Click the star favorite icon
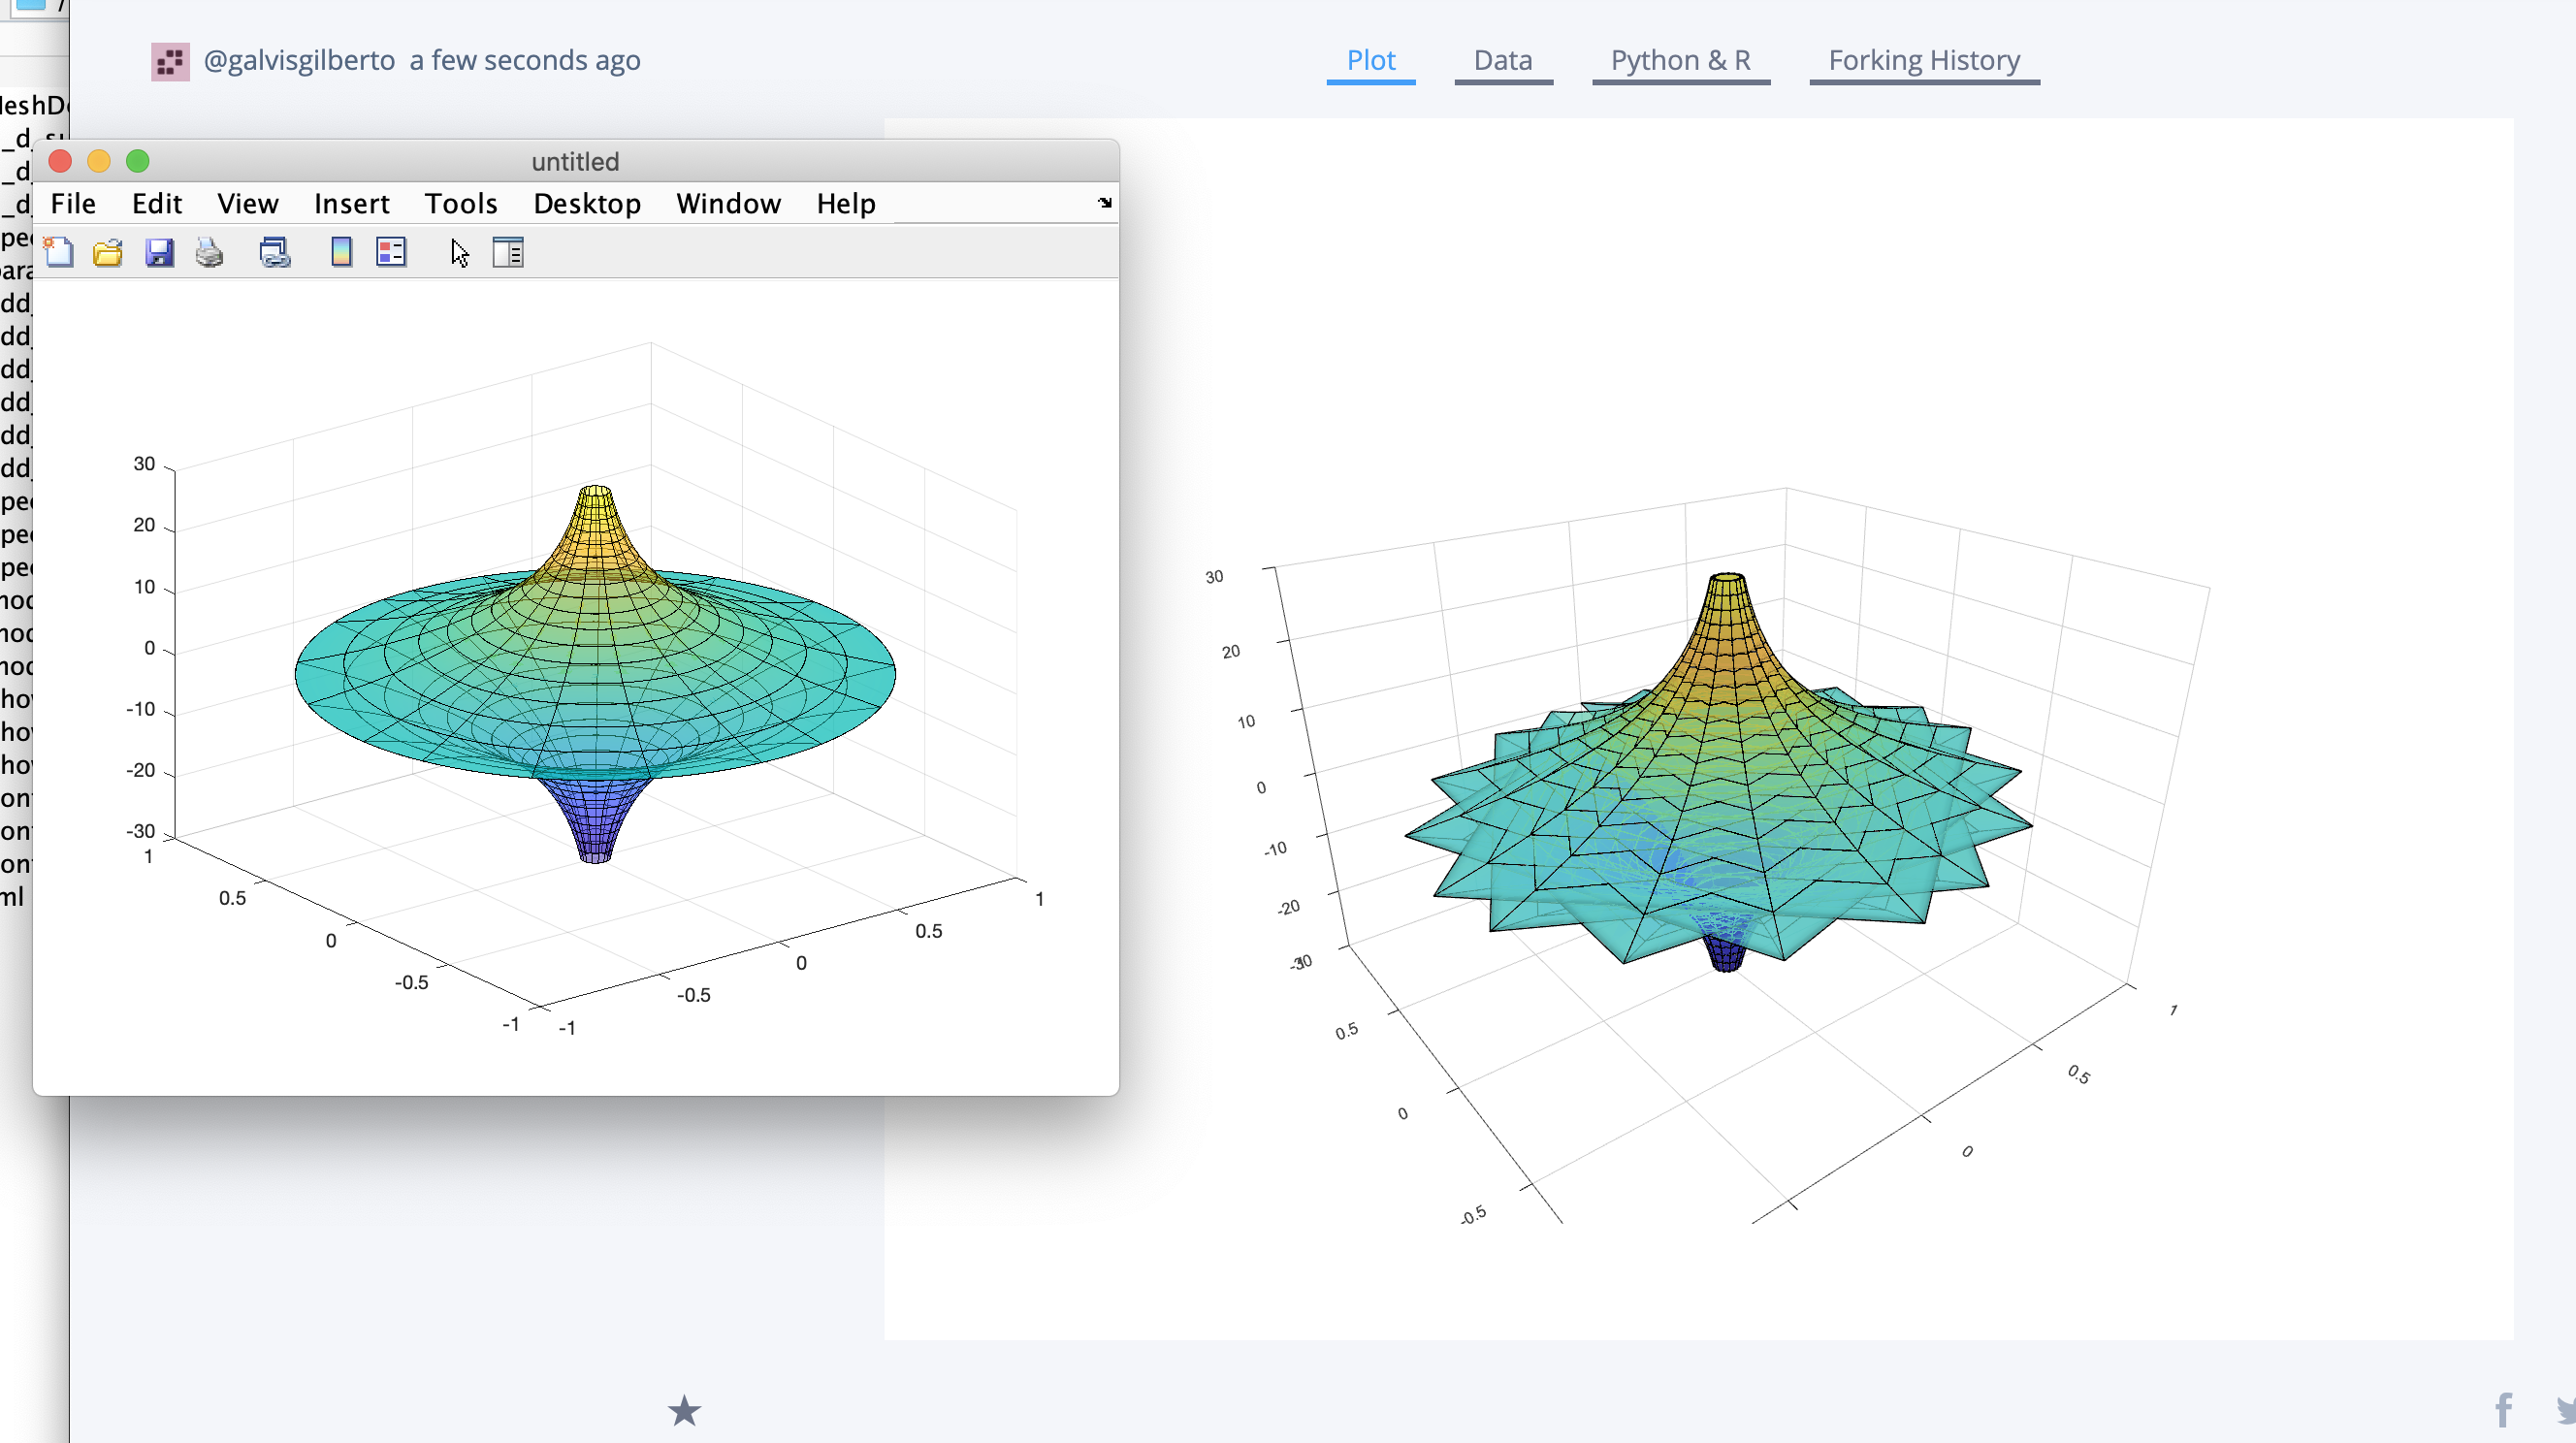The image size is (2576, 1443). [684, 1411]
